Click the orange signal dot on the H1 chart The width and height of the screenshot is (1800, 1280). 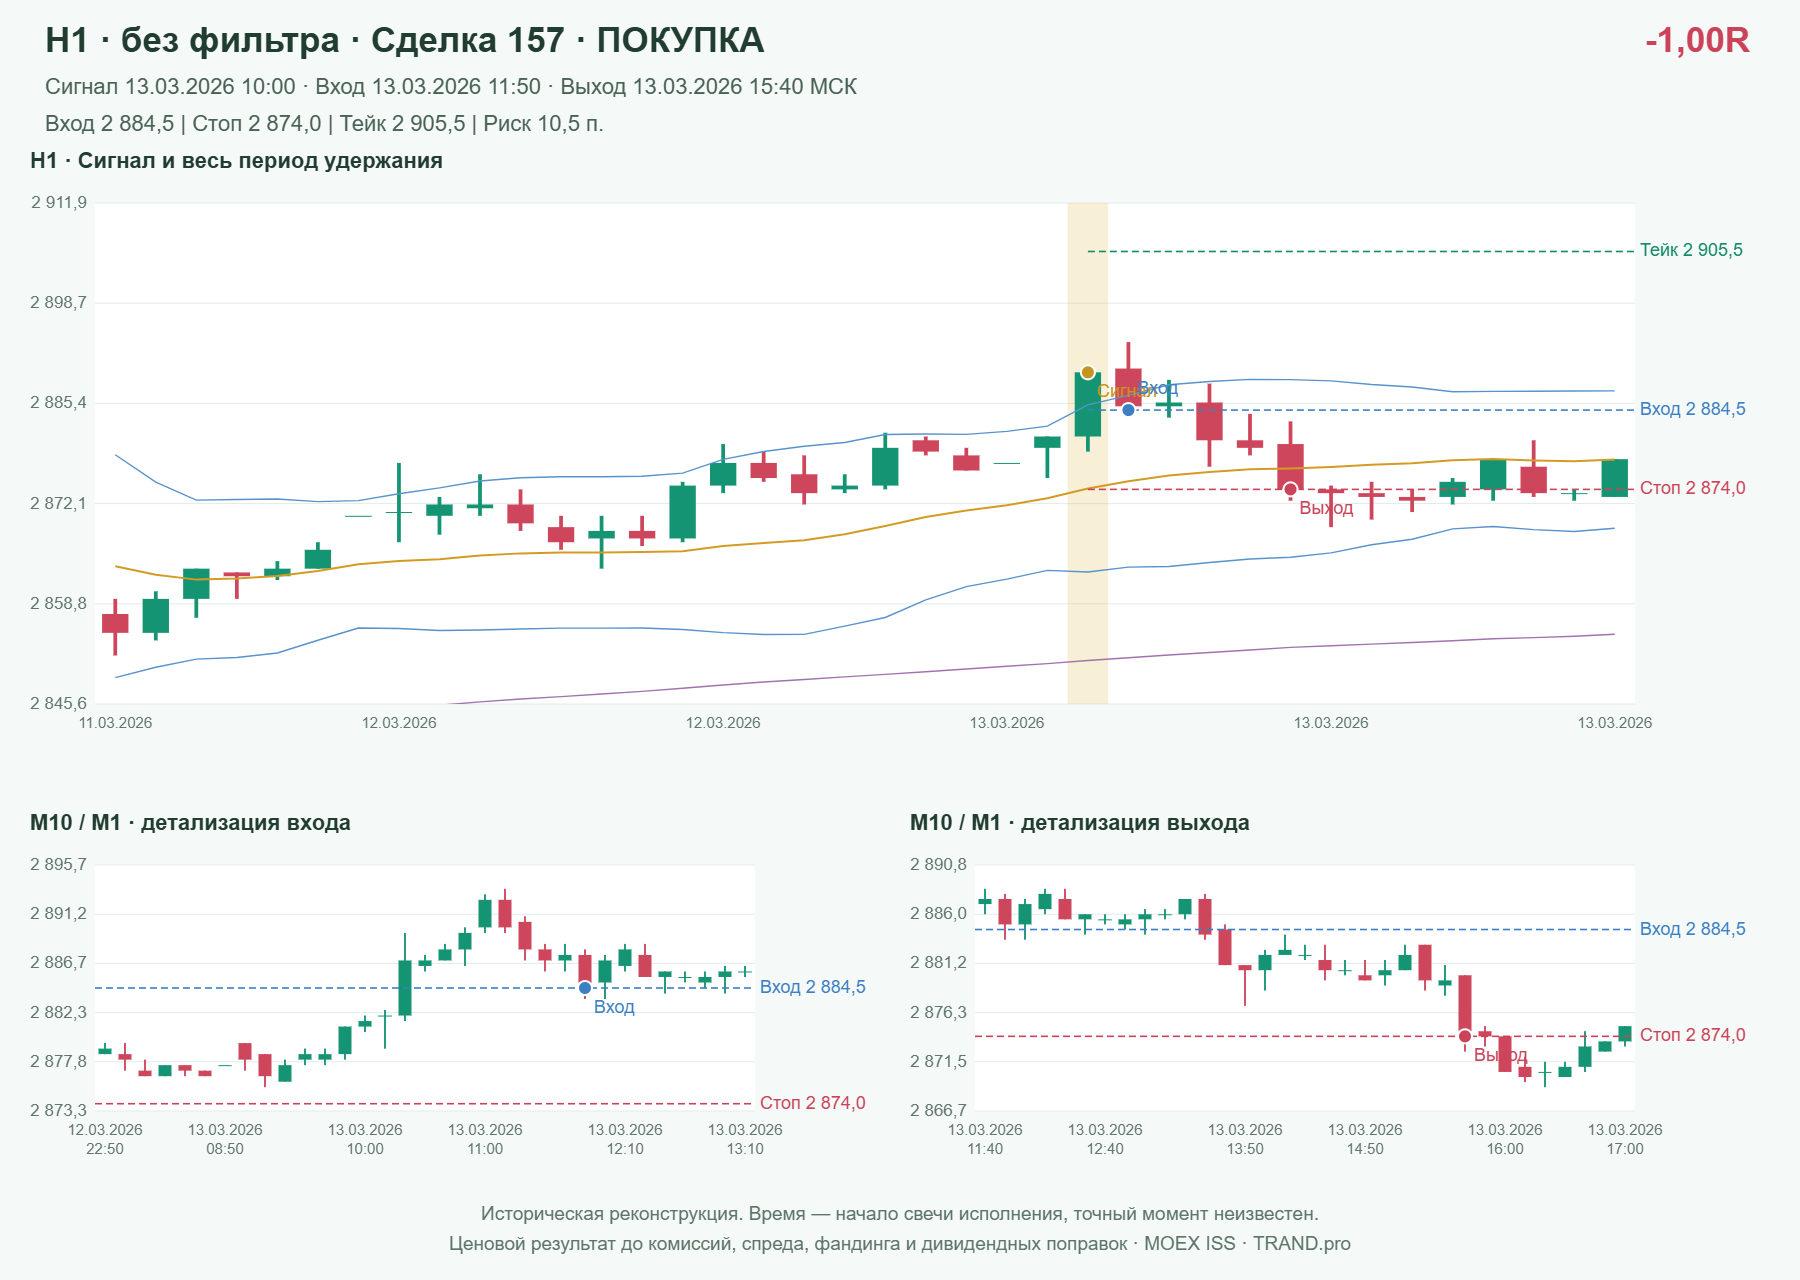click(x=1088, y=373)
